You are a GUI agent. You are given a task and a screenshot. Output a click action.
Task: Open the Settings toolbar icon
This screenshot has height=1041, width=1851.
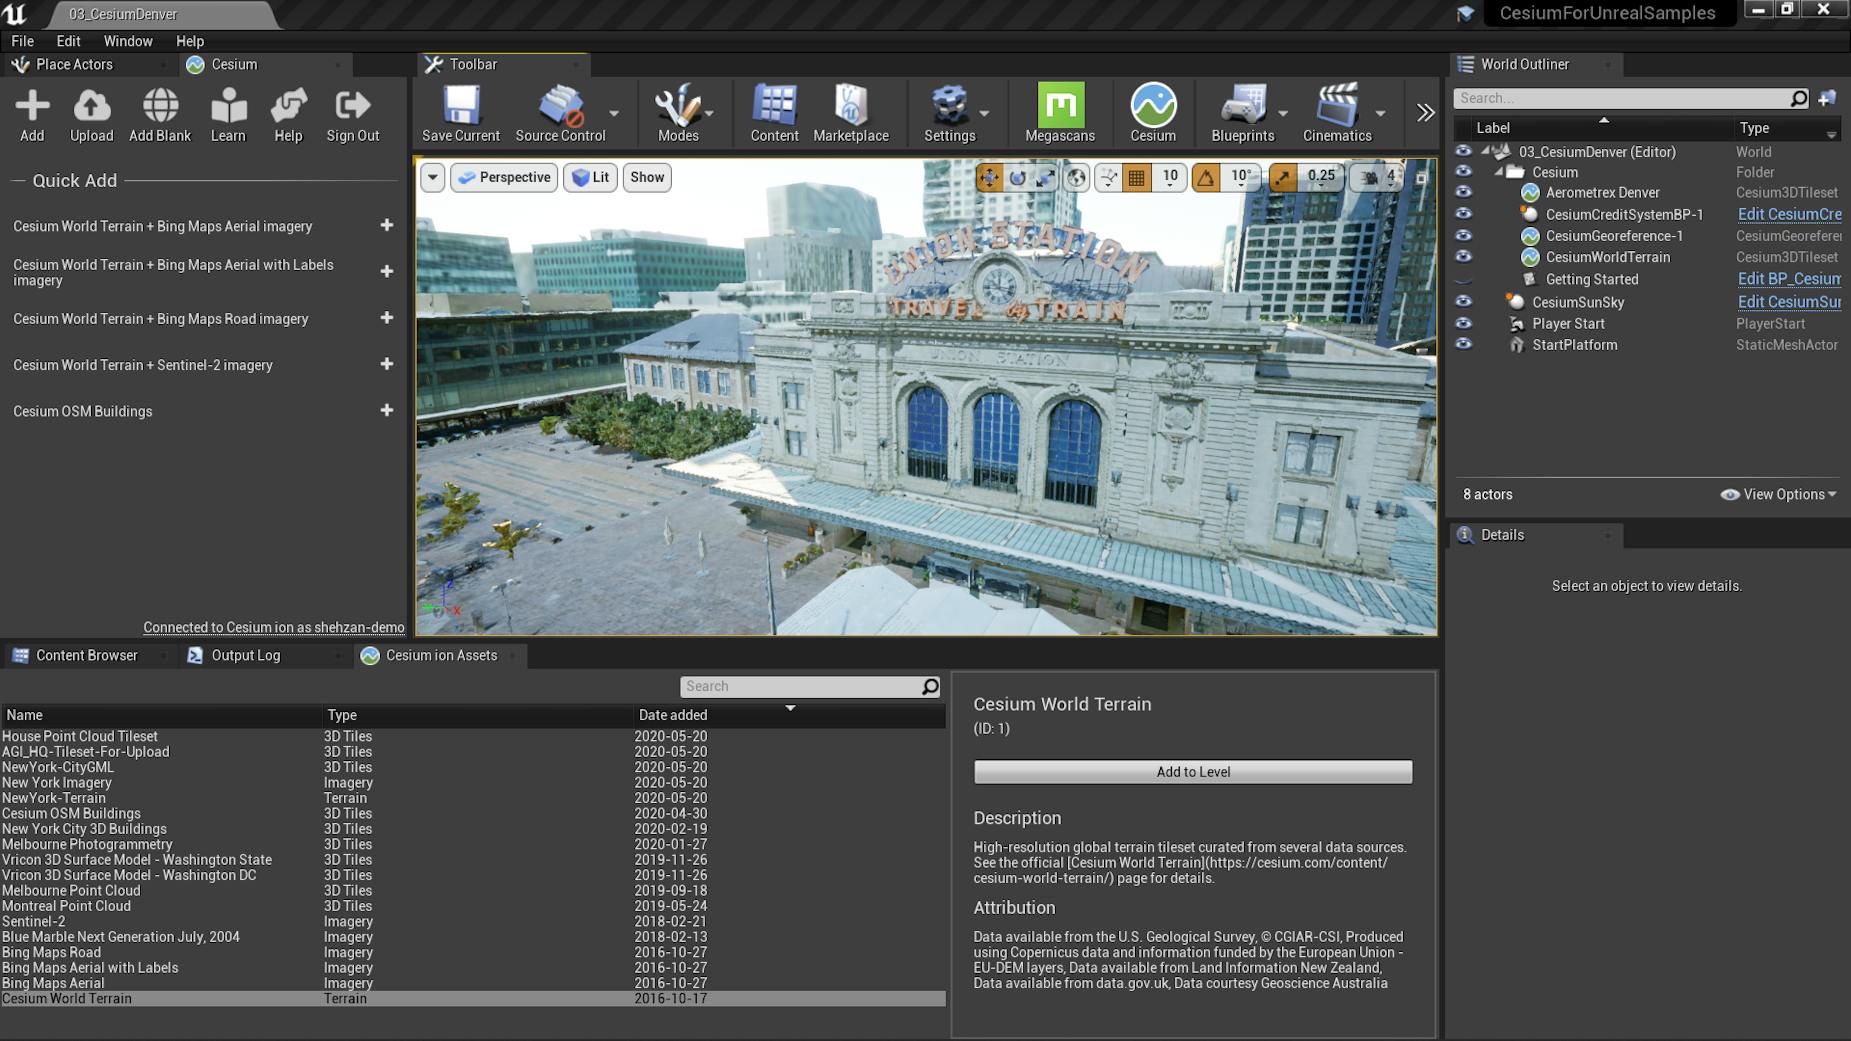point(950,112)
